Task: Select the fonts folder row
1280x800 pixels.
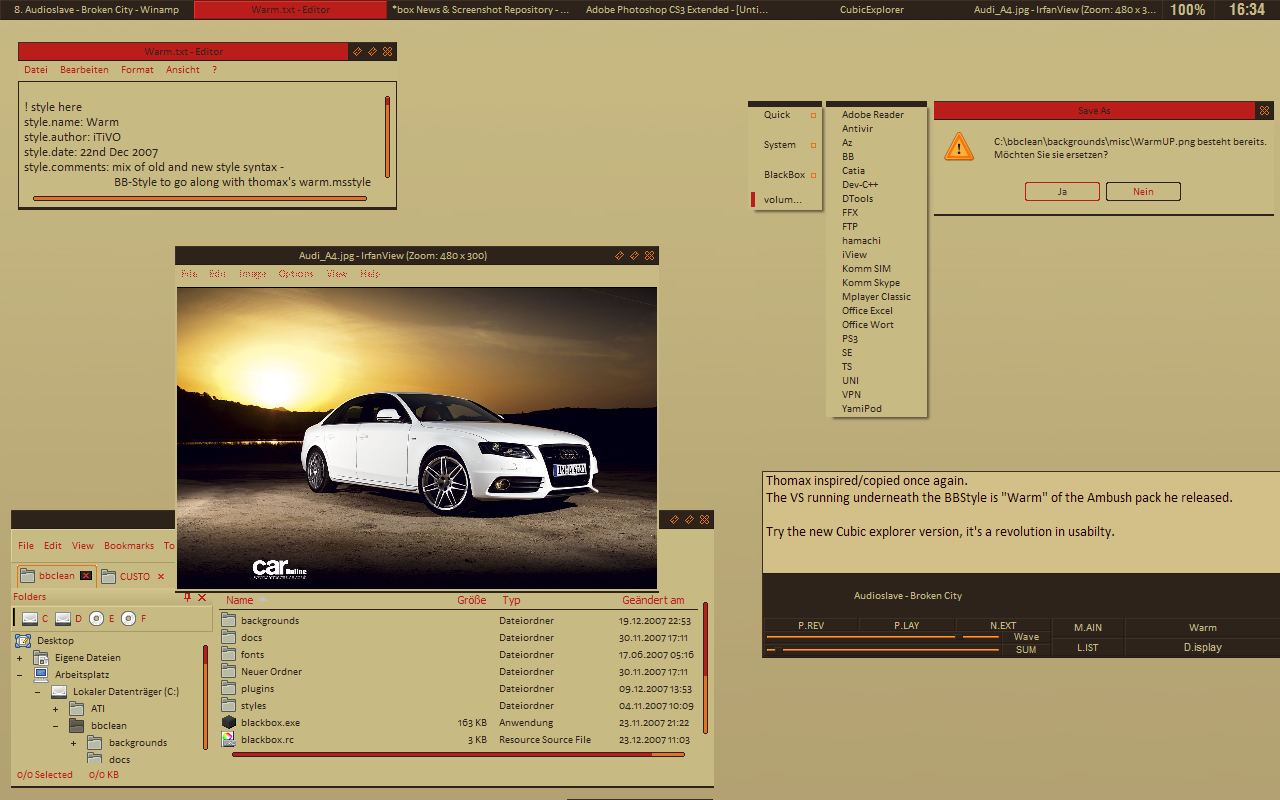Action: (457, 655)
